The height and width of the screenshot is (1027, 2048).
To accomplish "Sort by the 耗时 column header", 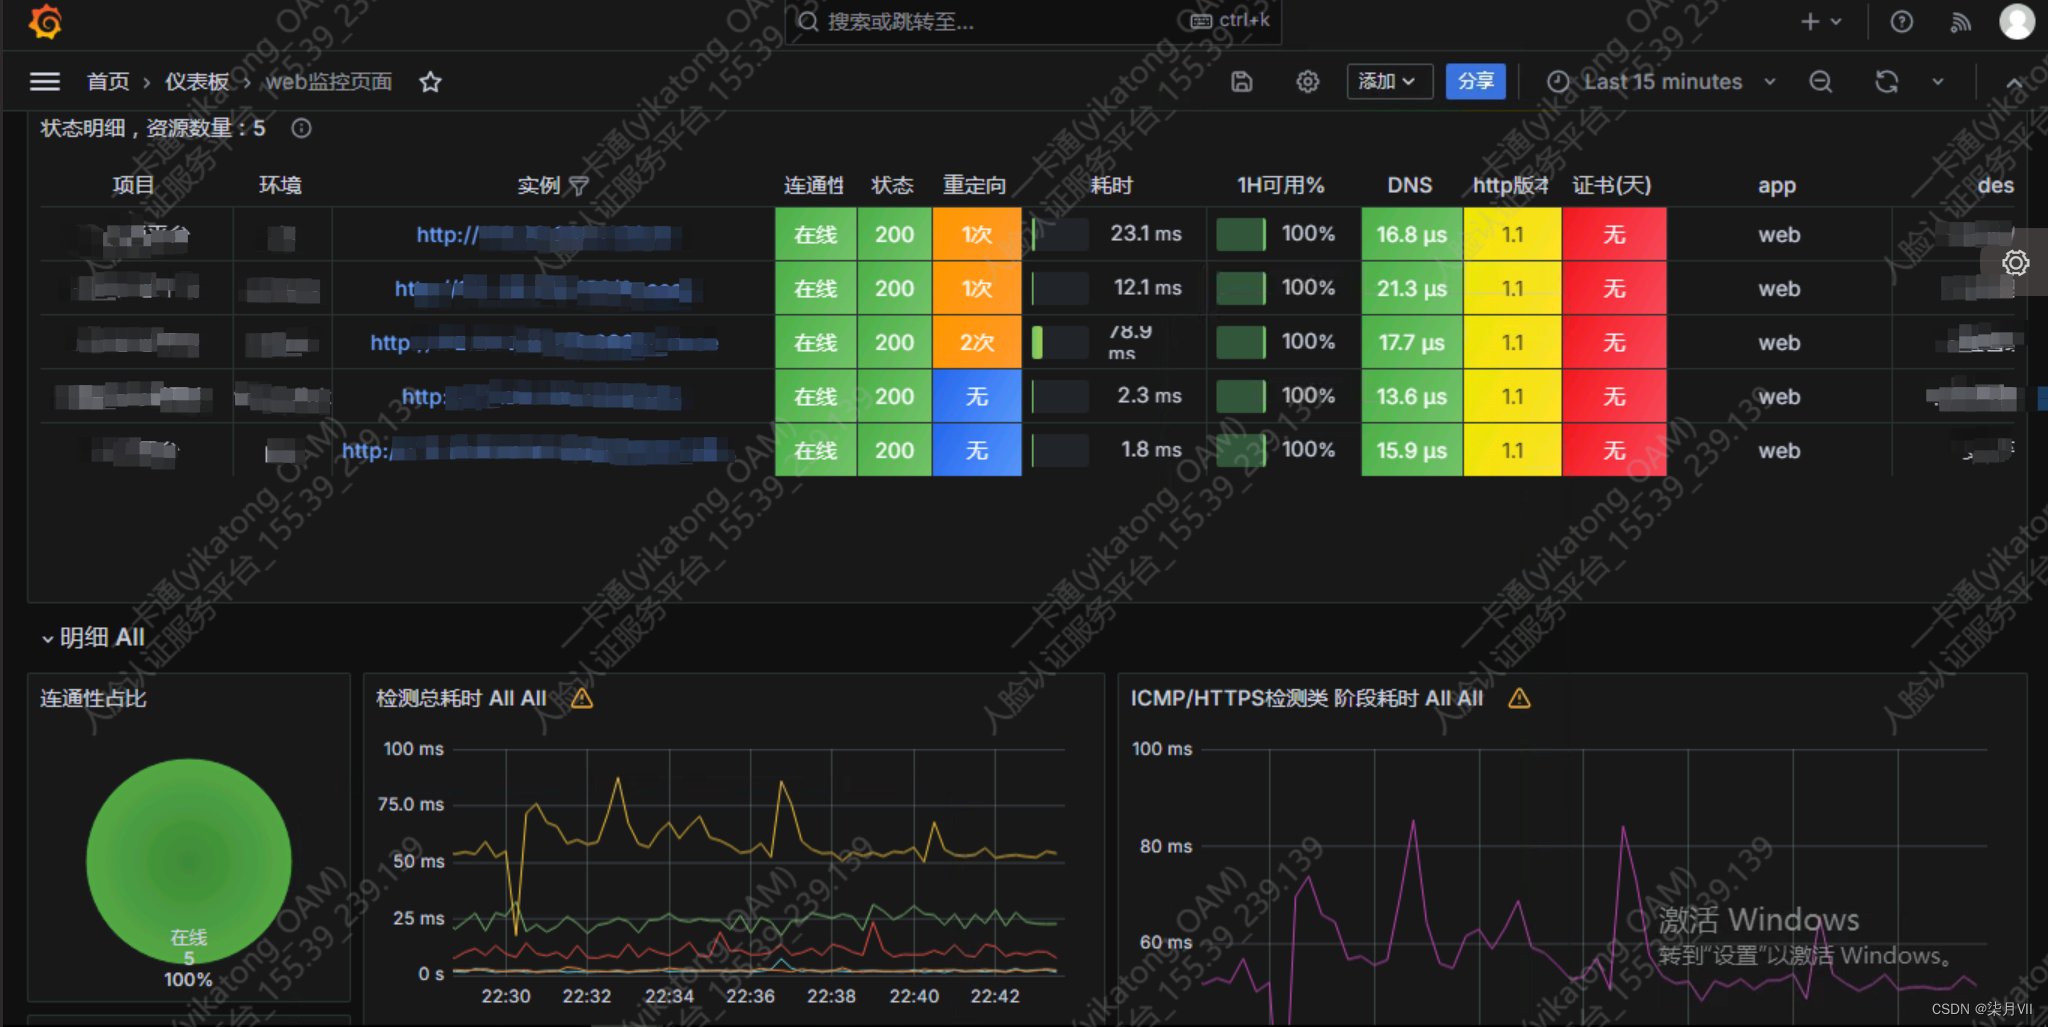I will coord(1112,185).
